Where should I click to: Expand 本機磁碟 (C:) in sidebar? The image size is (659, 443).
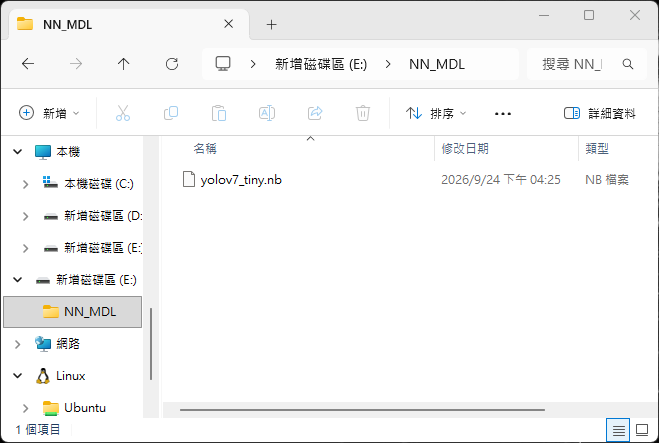point(26,184)
